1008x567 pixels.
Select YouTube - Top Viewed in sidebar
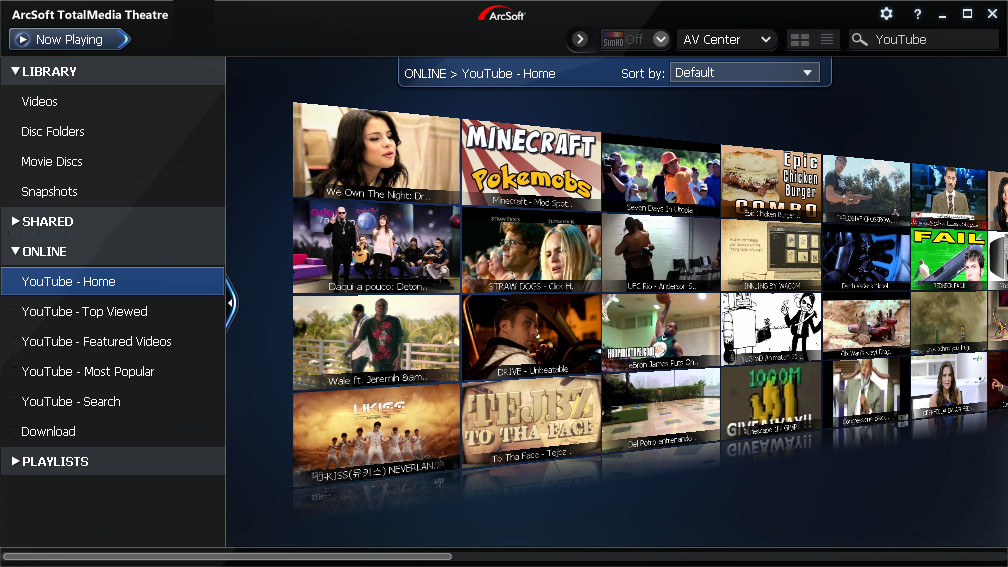coord(84,311)
